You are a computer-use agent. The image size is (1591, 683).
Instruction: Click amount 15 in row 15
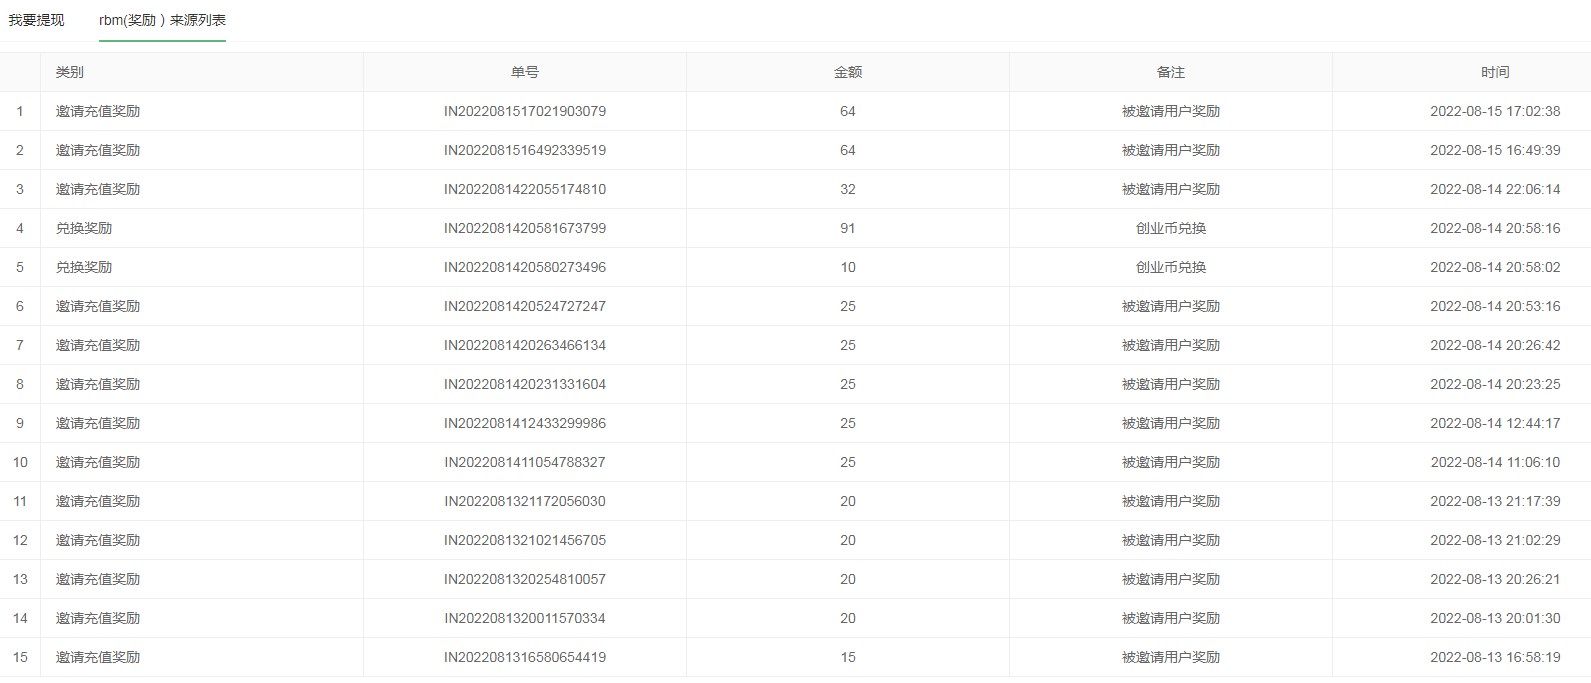coord(848,657)
